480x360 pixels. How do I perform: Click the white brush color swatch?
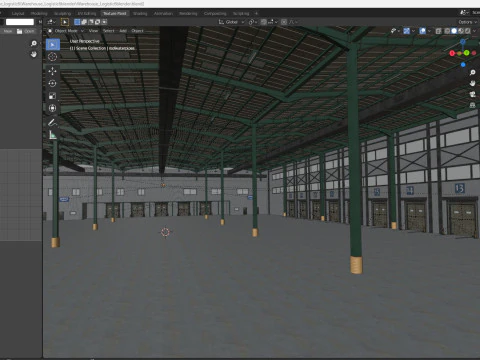point(20,22)
